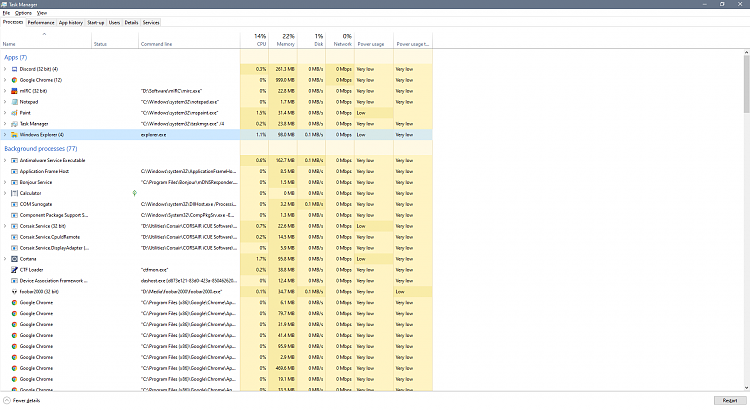Click the scrollbar down arrow
This screenshot has width=750, height=410.
[x=747, y=388]
